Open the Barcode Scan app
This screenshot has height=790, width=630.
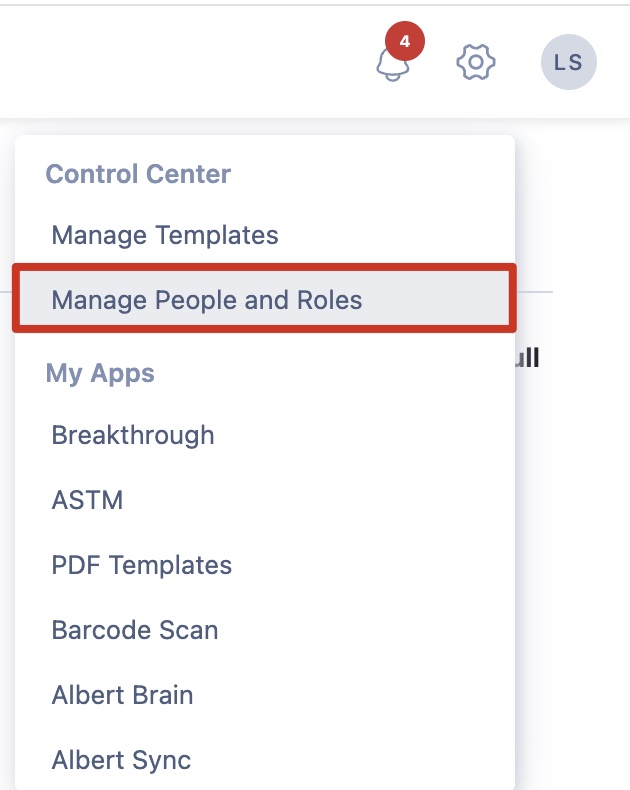point(135,630)
